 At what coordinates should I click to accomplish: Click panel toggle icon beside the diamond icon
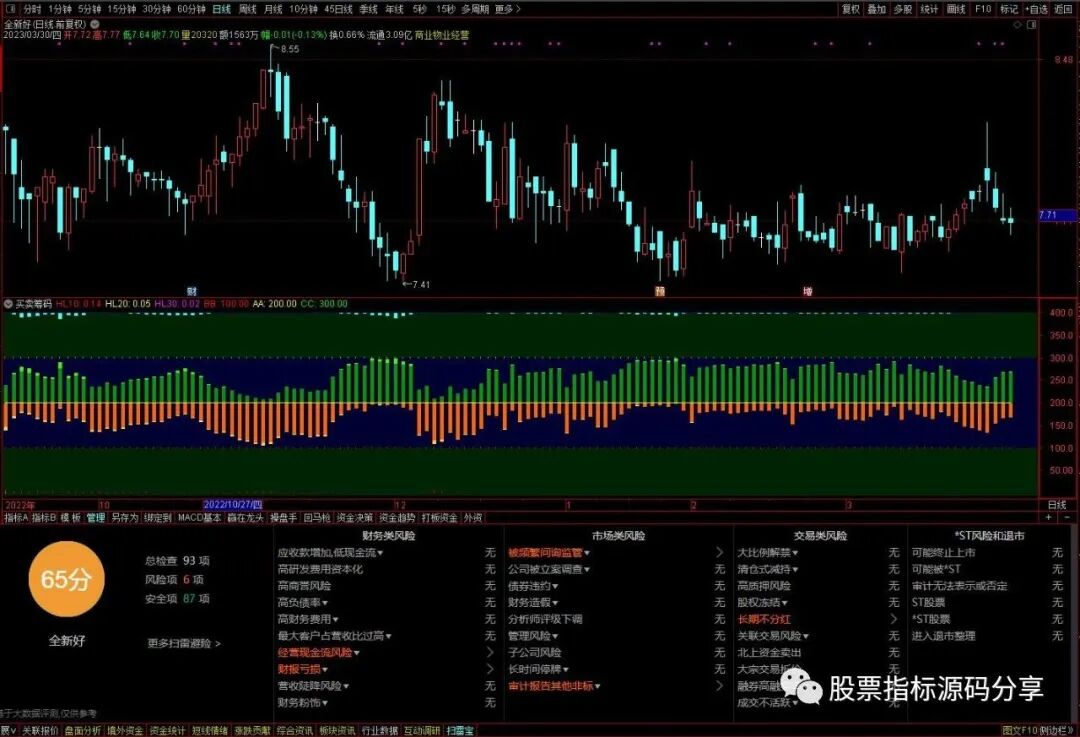(x=1032, y=25)
